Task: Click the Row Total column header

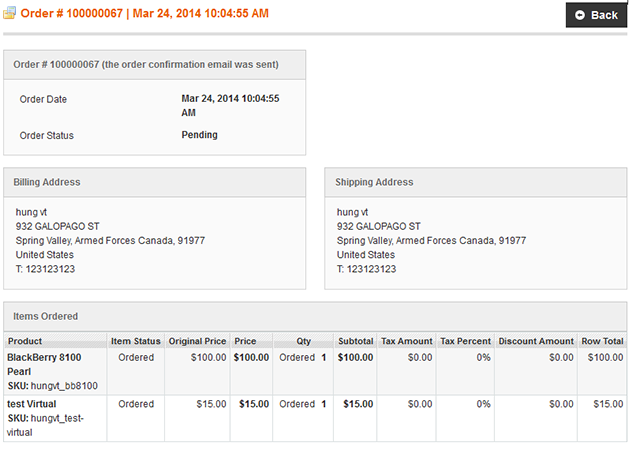Action: 602,341
